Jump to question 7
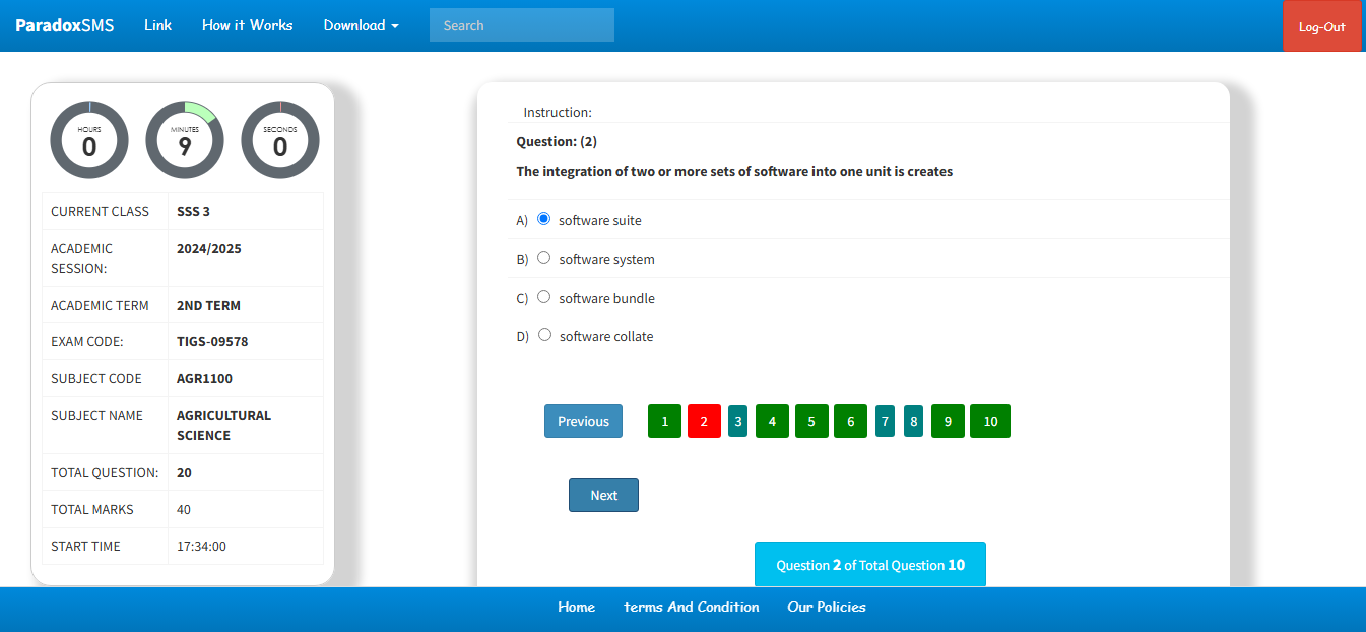This screenshot has height=632, width=1366. (885, 421)
